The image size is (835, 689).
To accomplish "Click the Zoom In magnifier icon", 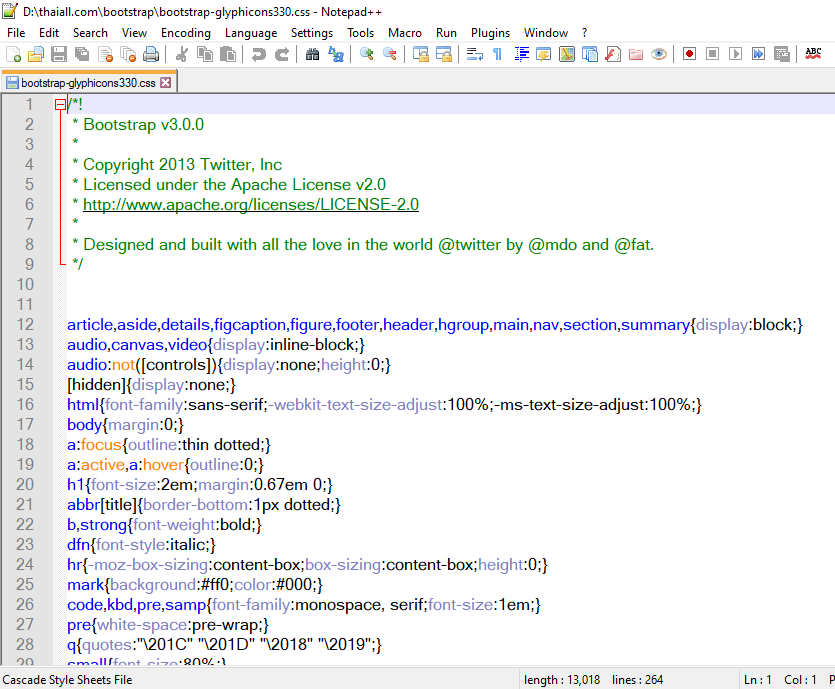I will tap(367, 54).
